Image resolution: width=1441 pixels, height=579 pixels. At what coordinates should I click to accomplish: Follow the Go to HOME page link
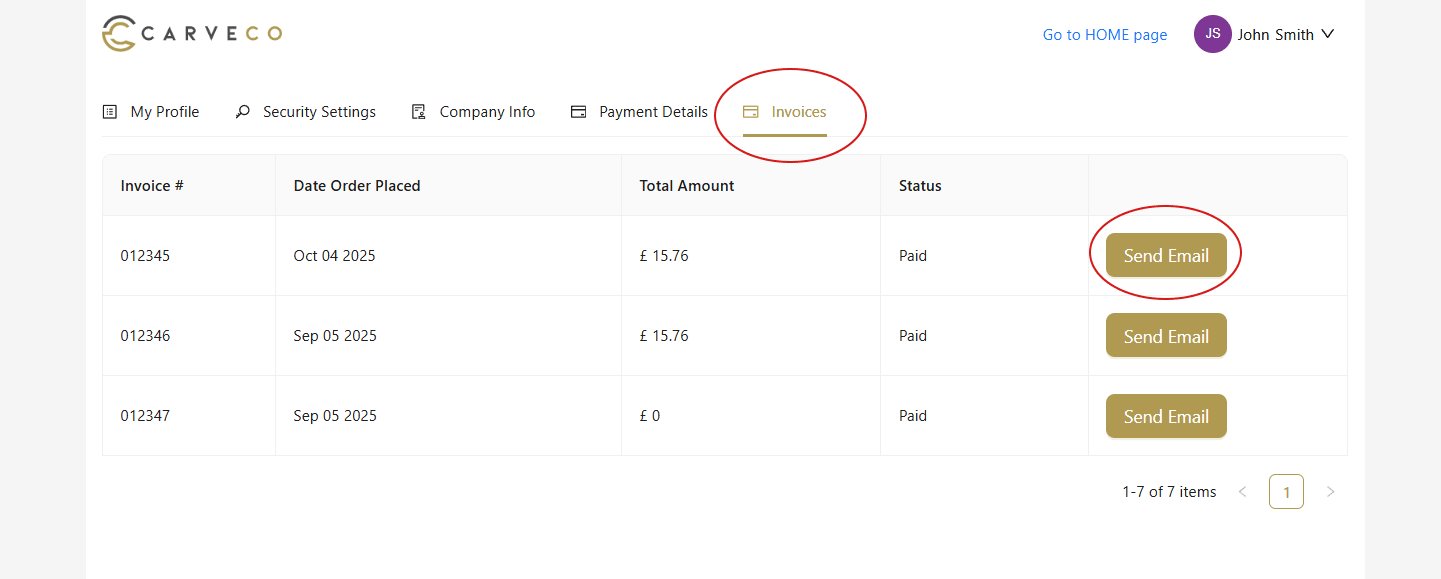tap(1105, 35)
